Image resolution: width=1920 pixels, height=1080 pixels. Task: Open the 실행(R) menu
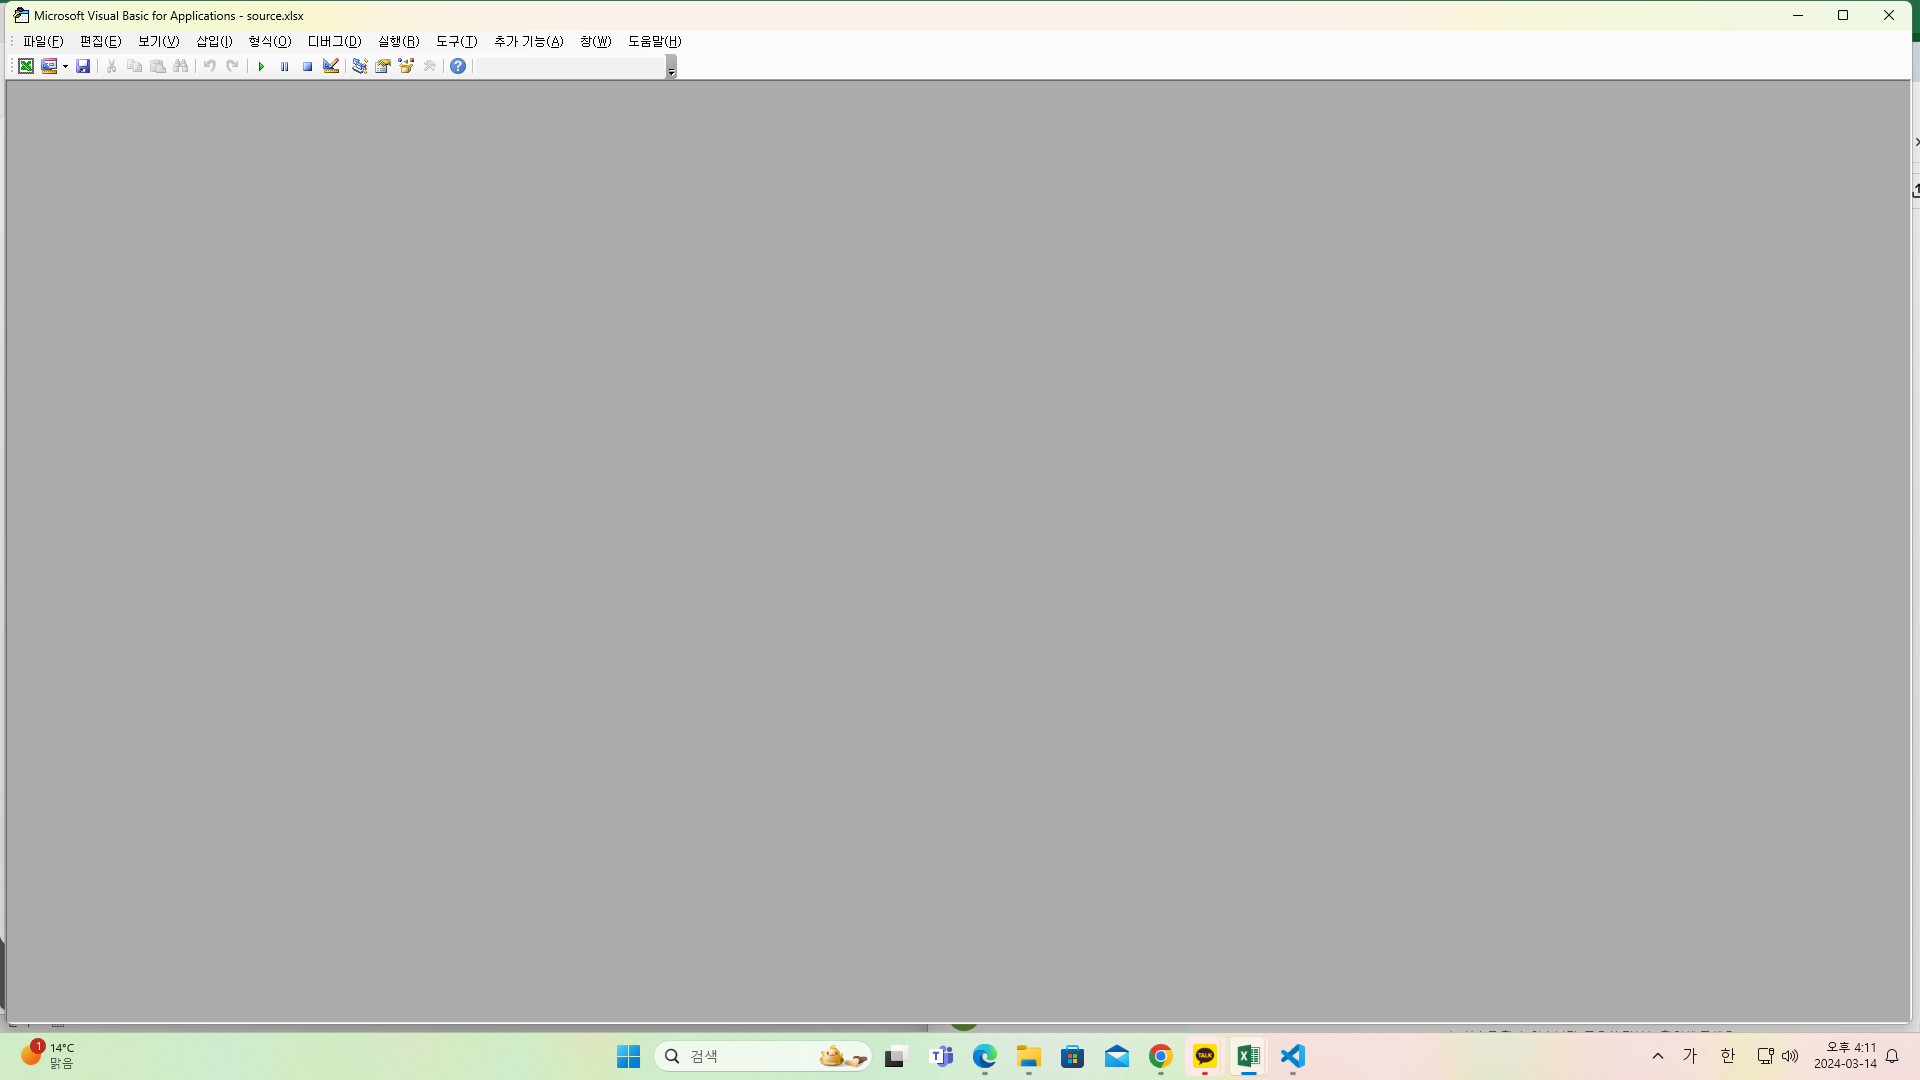click(398, 41)
